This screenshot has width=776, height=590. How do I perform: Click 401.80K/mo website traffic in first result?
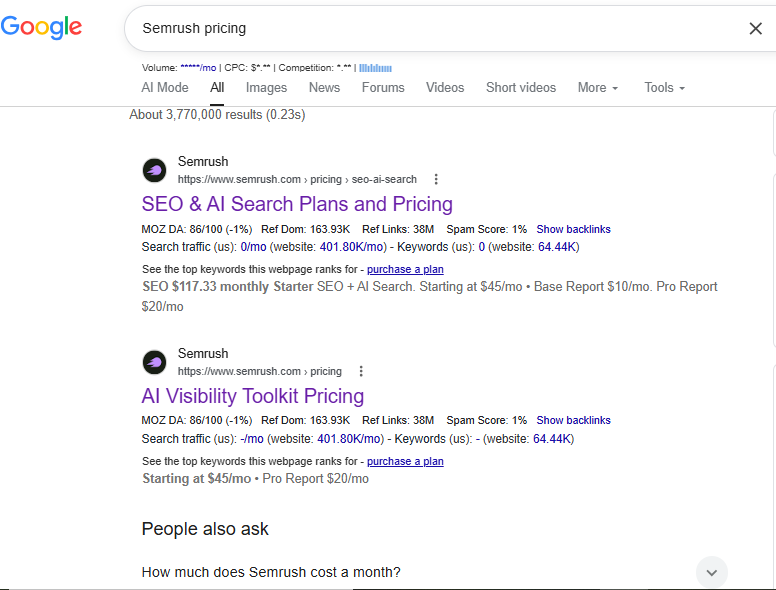[352, 246]
